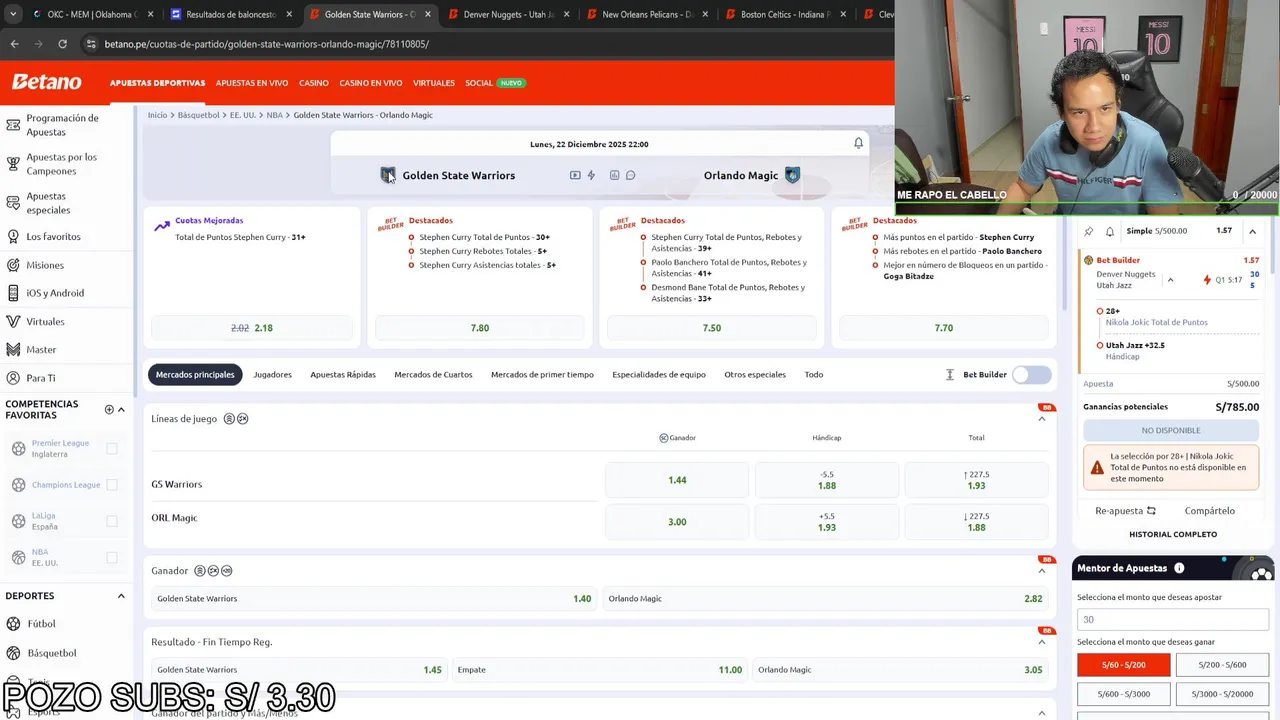1280x720 pixels.
Task: Open live stream video icon in match header
Action: 575,175
